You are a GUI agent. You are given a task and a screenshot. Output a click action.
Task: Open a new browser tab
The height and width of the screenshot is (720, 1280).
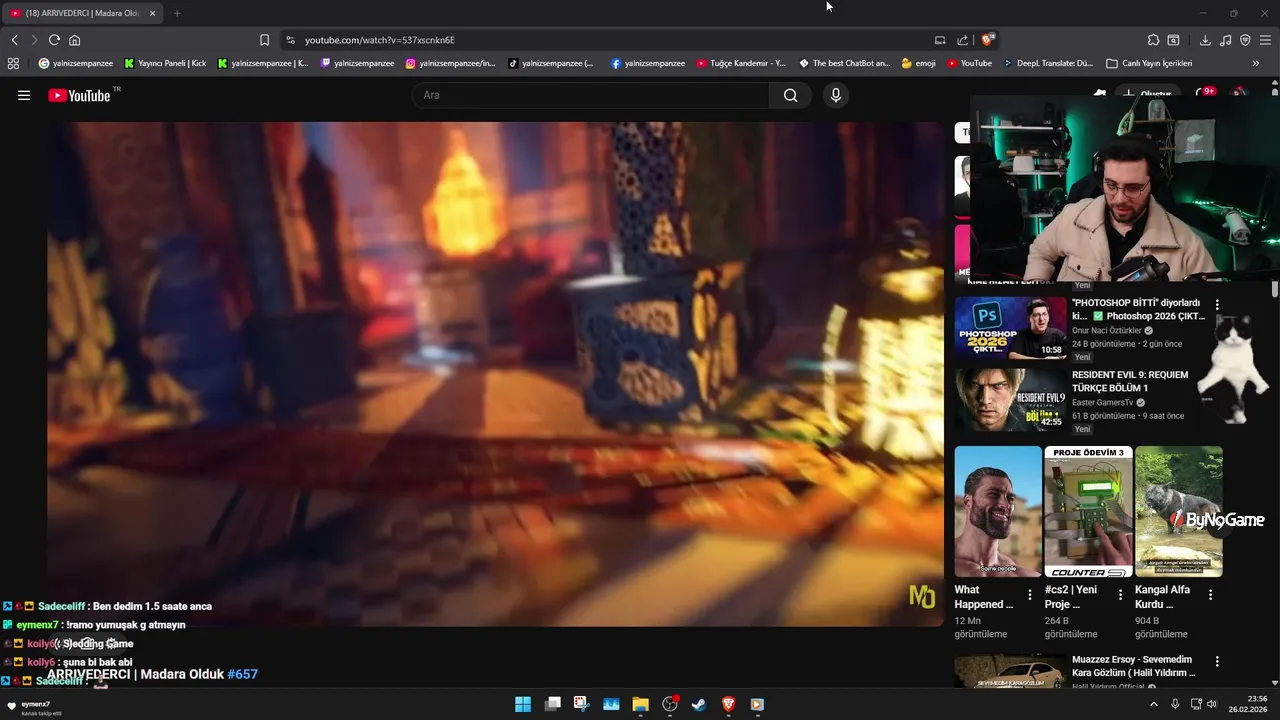177,13
